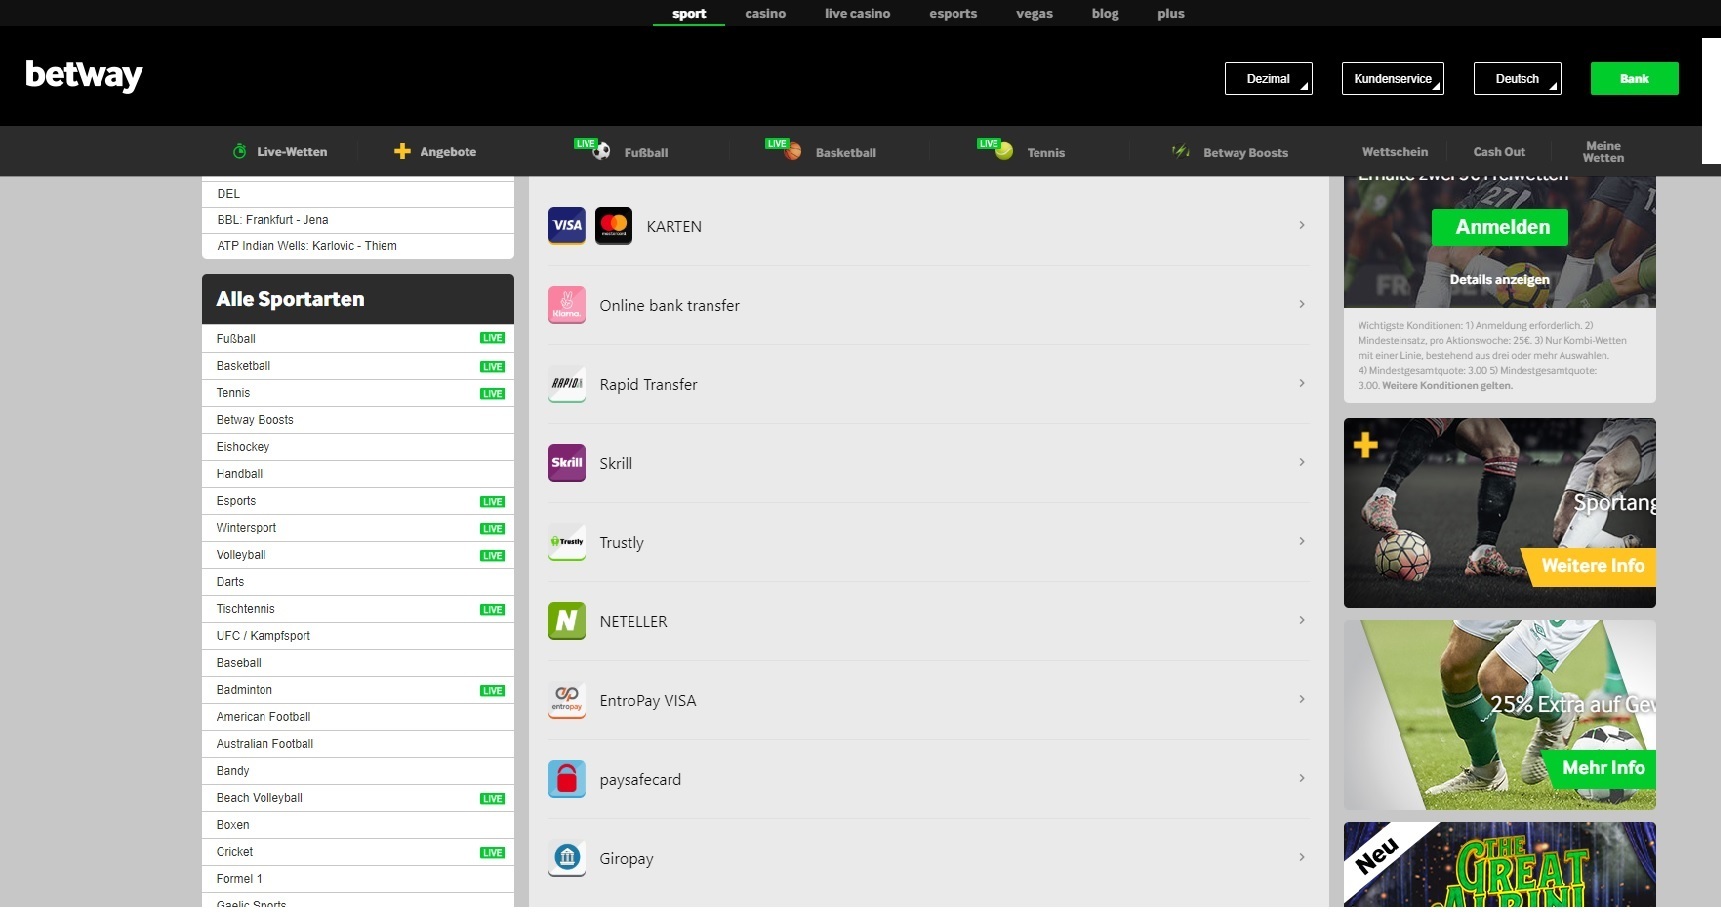This screenshot has width=1721, height=918.
Task: Select the sport tab
Action: click(689, 14)
